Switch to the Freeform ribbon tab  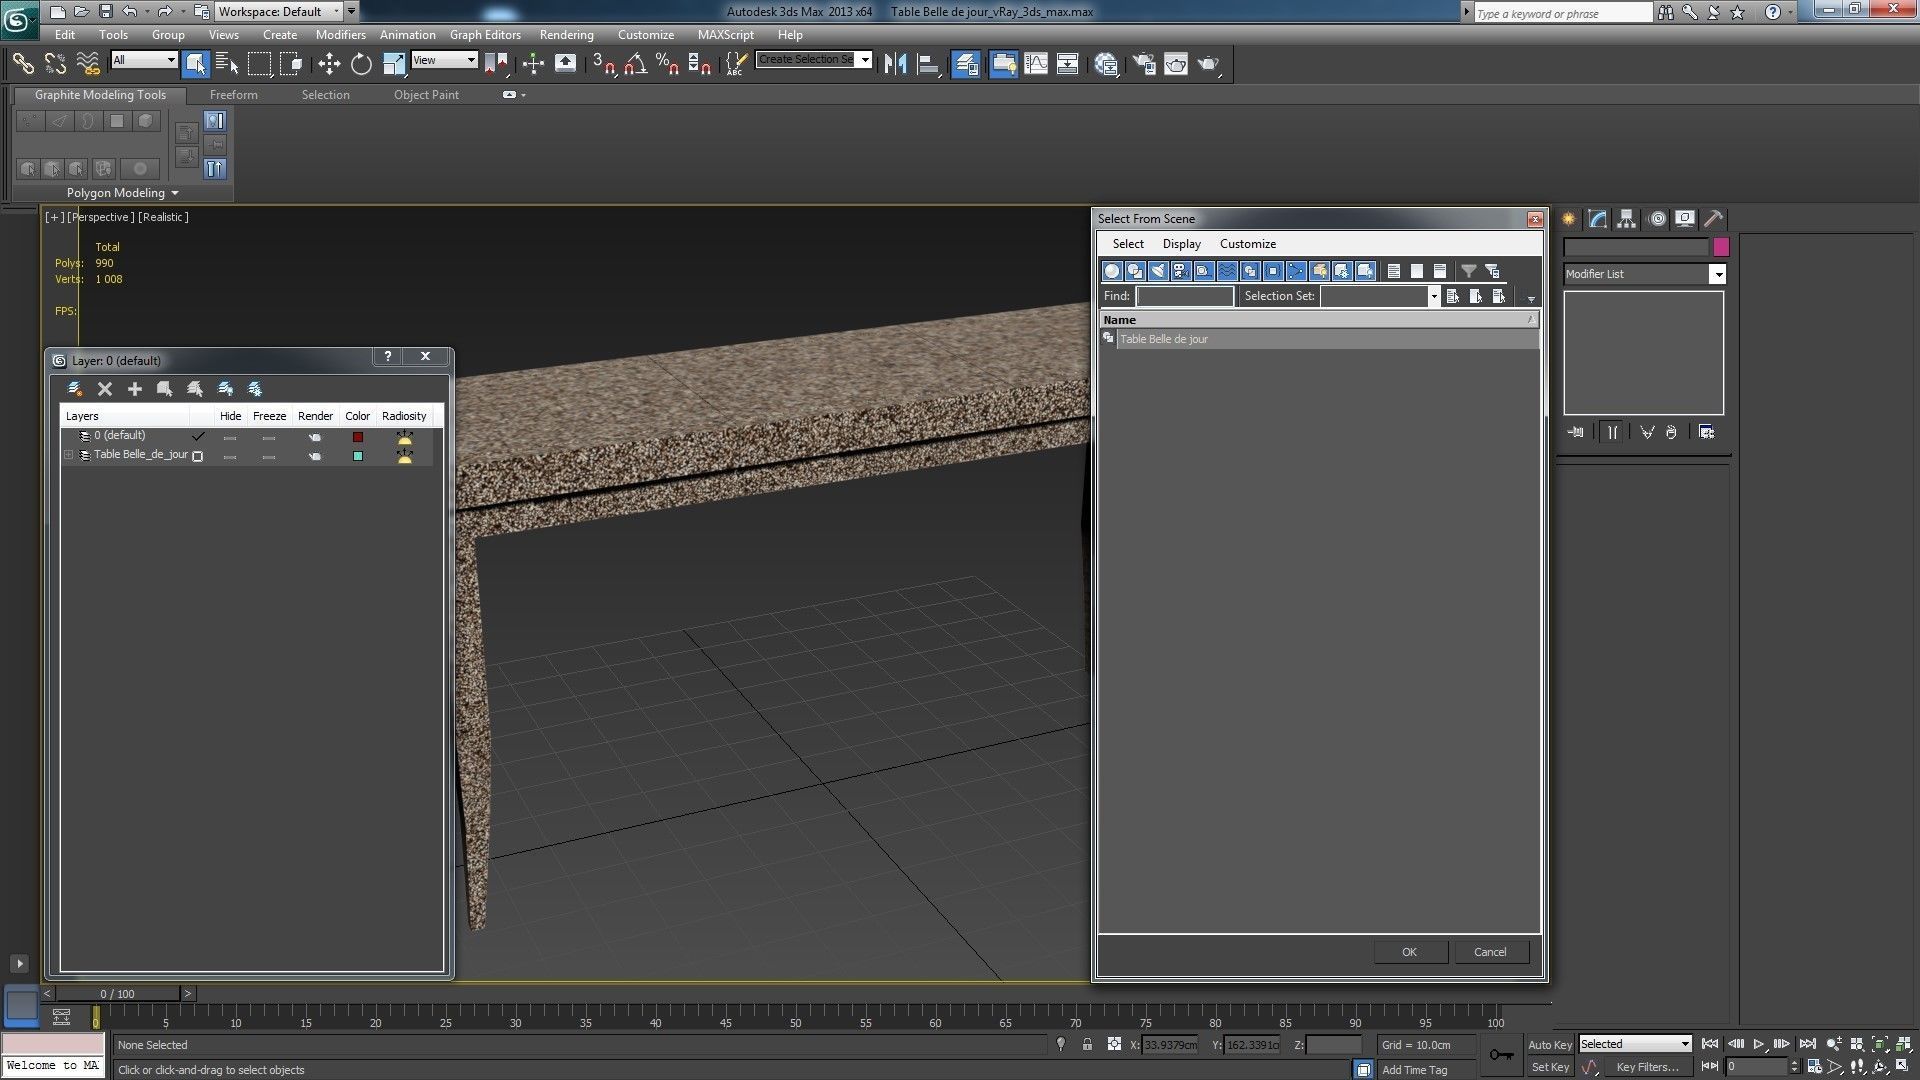pyautogui.click(x=233, y=95)
